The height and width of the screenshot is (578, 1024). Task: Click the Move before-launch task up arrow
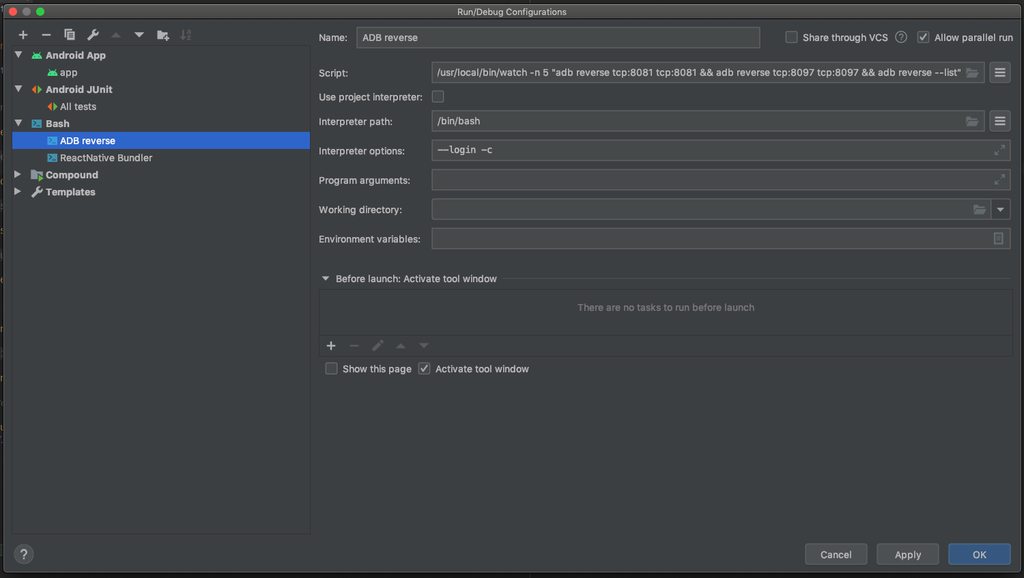tap(400, 345)
